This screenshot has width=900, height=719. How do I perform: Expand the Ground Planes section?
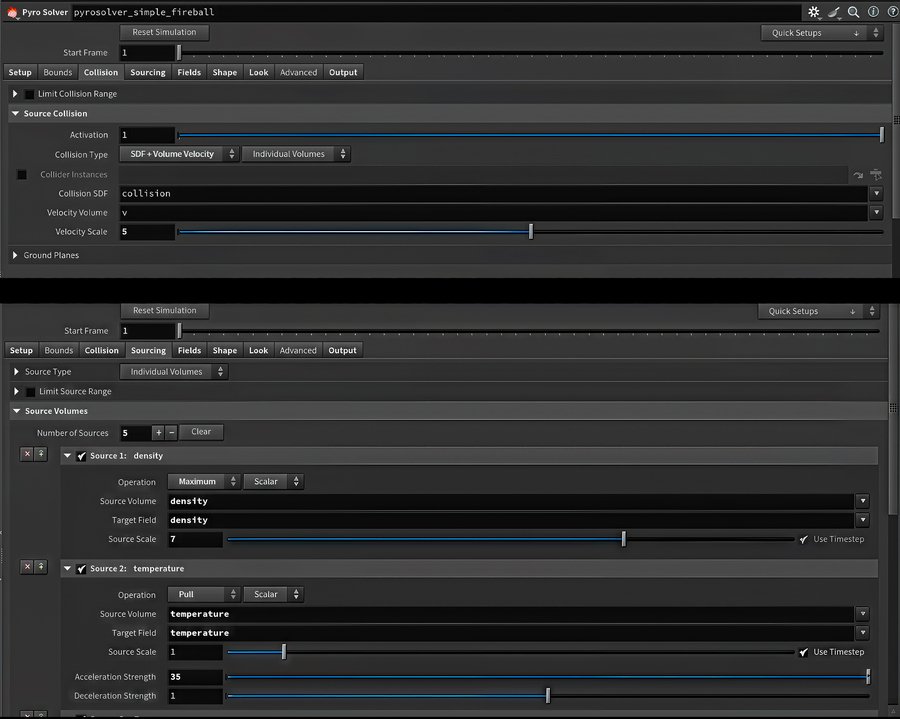pos(15,255)
